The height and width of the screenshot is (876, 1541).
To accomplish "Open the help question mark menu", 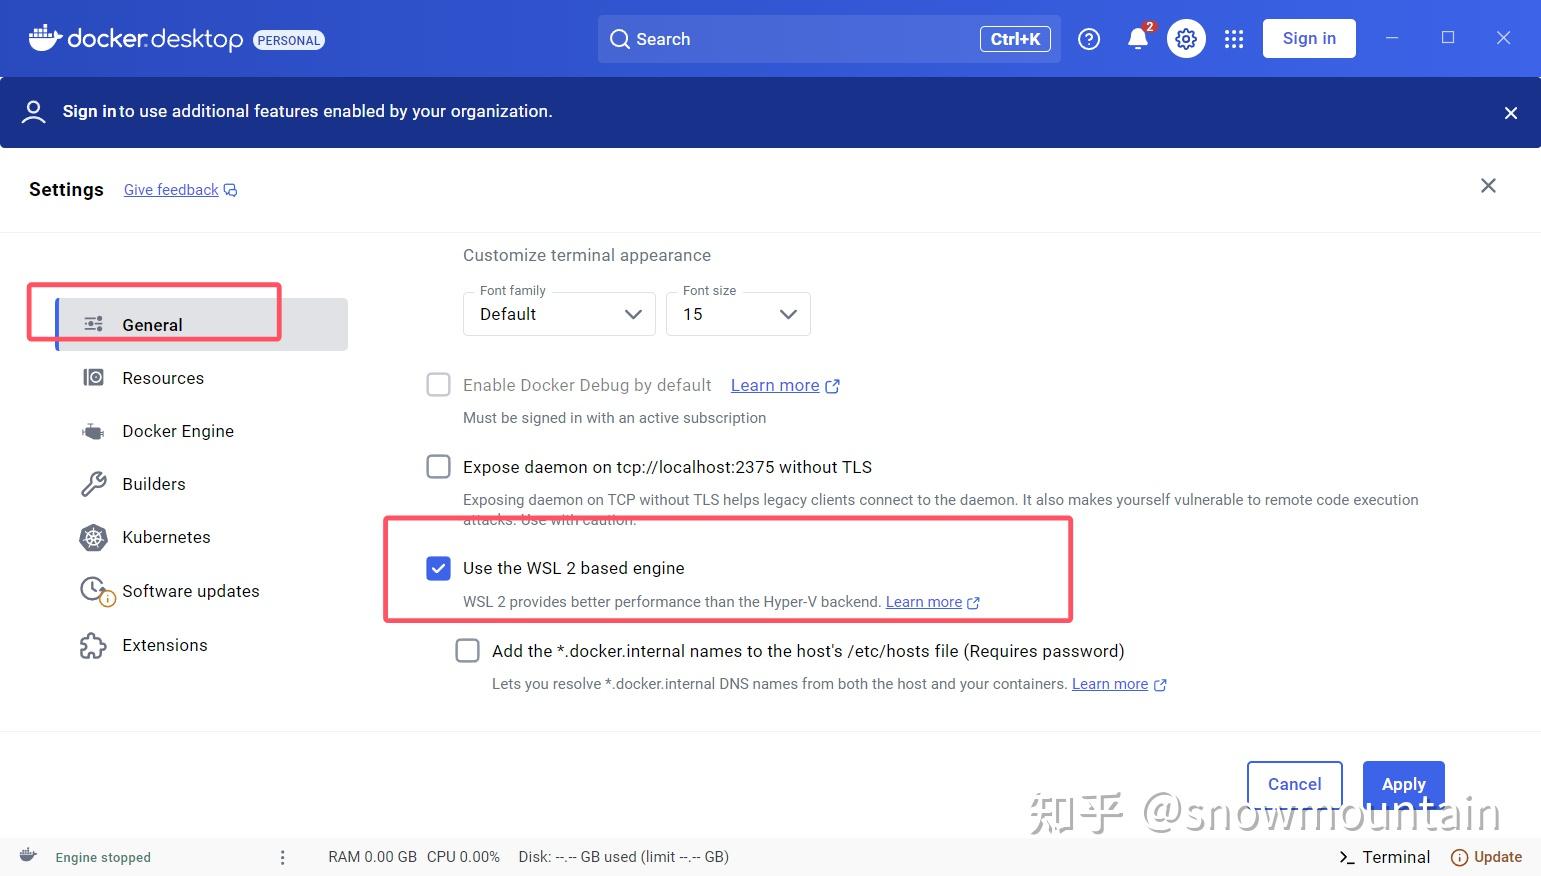I will click(1089, 38).
